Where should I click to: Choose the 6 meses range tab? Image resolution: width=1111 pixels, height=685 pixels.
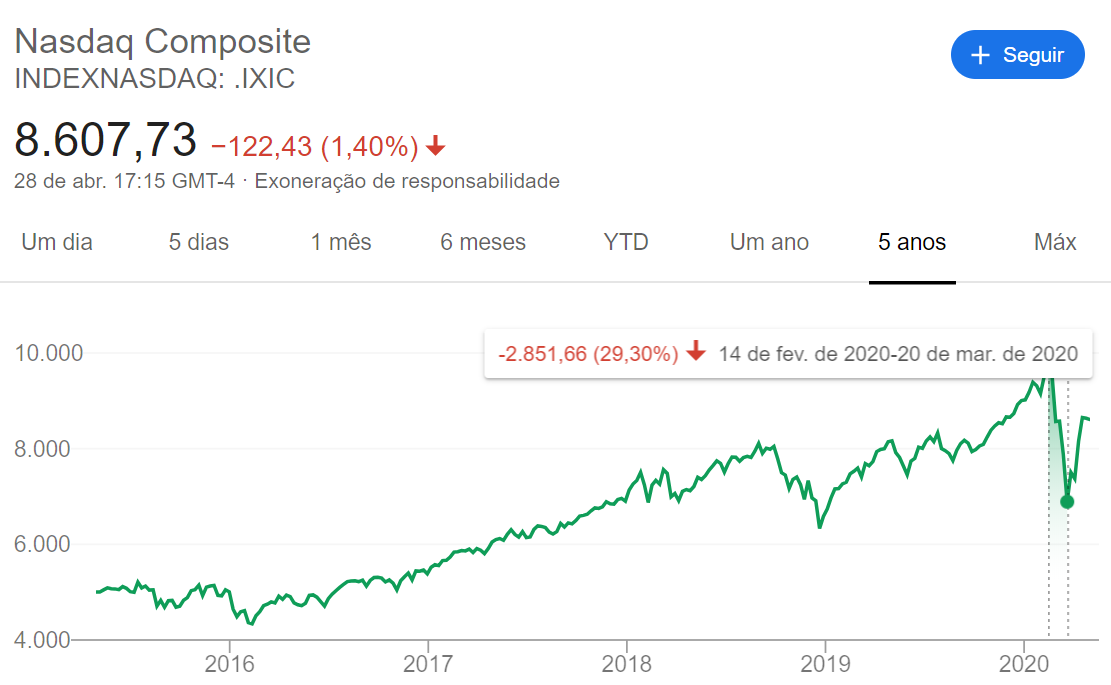point(483,242)
